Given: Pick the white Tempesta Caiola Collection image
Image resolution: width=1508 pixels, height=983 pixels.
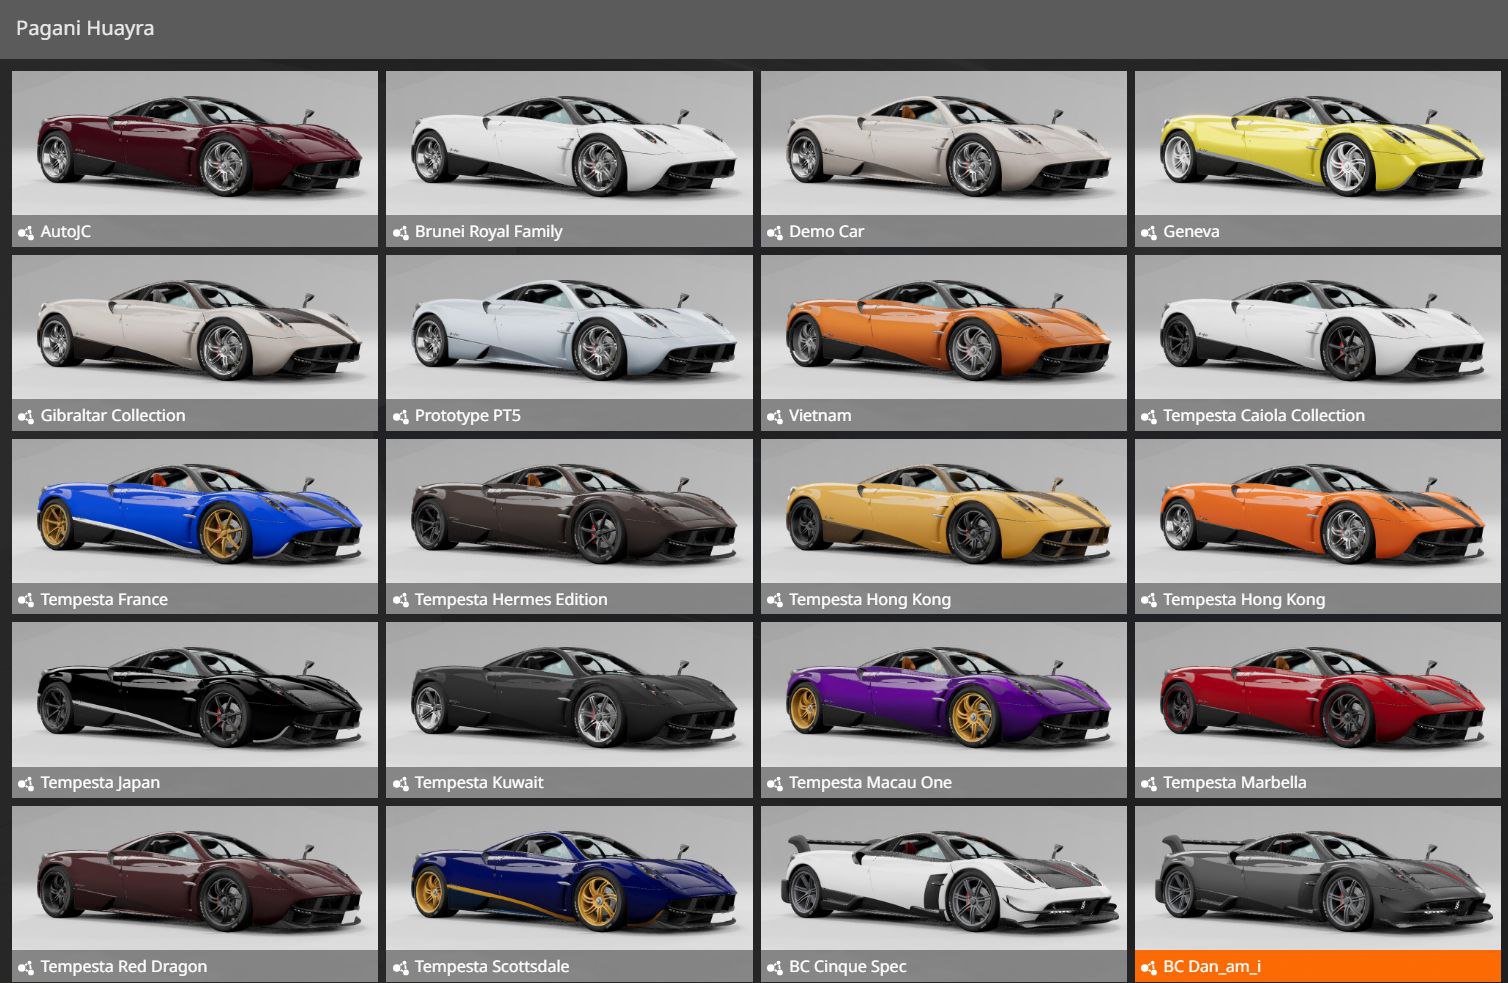Looking at the screenshot, I should click(1318, 327).
